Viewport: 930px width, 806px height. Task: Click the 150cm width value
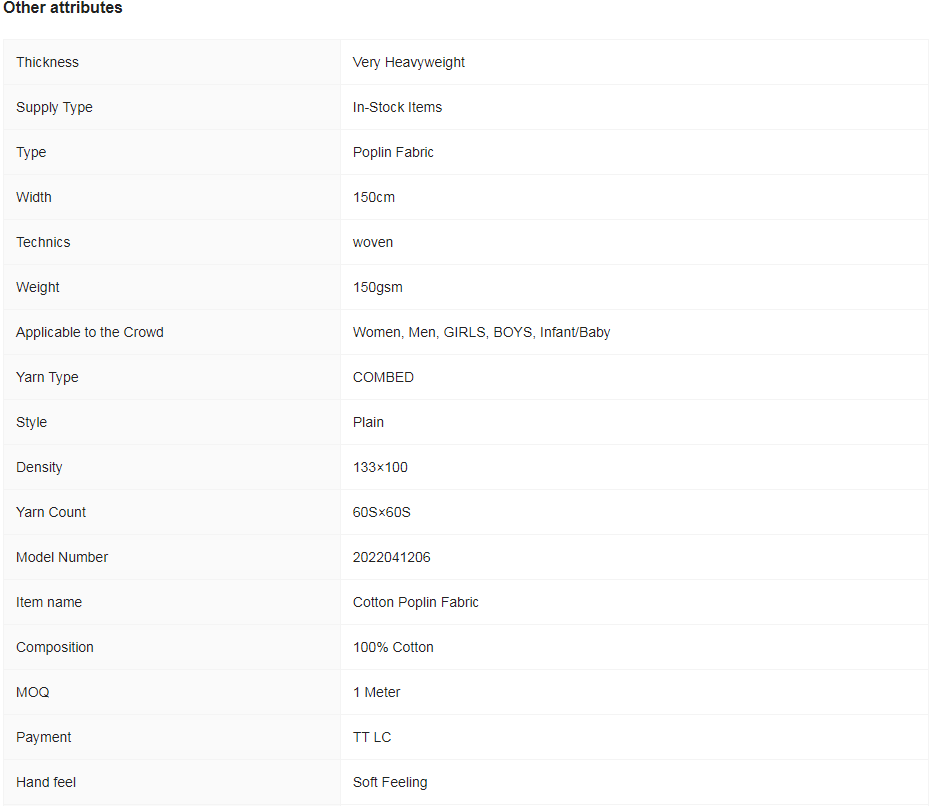tap(374, 197)
